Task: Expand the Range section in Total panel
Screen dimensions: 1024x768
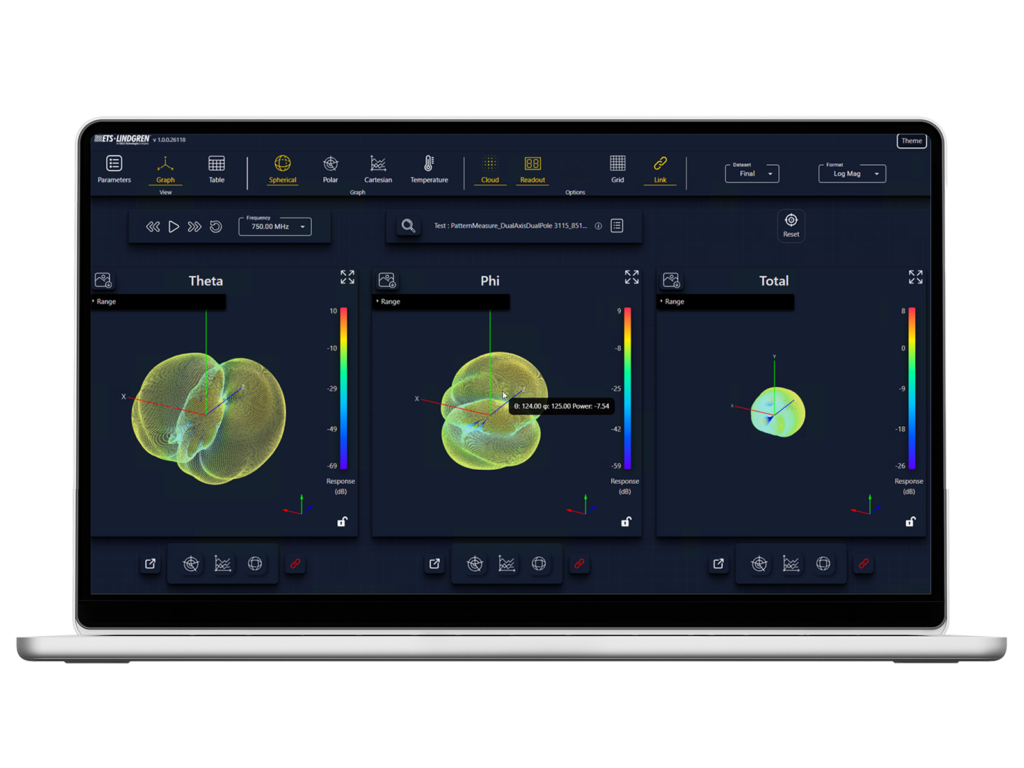Action: click(x=726, y=302)
